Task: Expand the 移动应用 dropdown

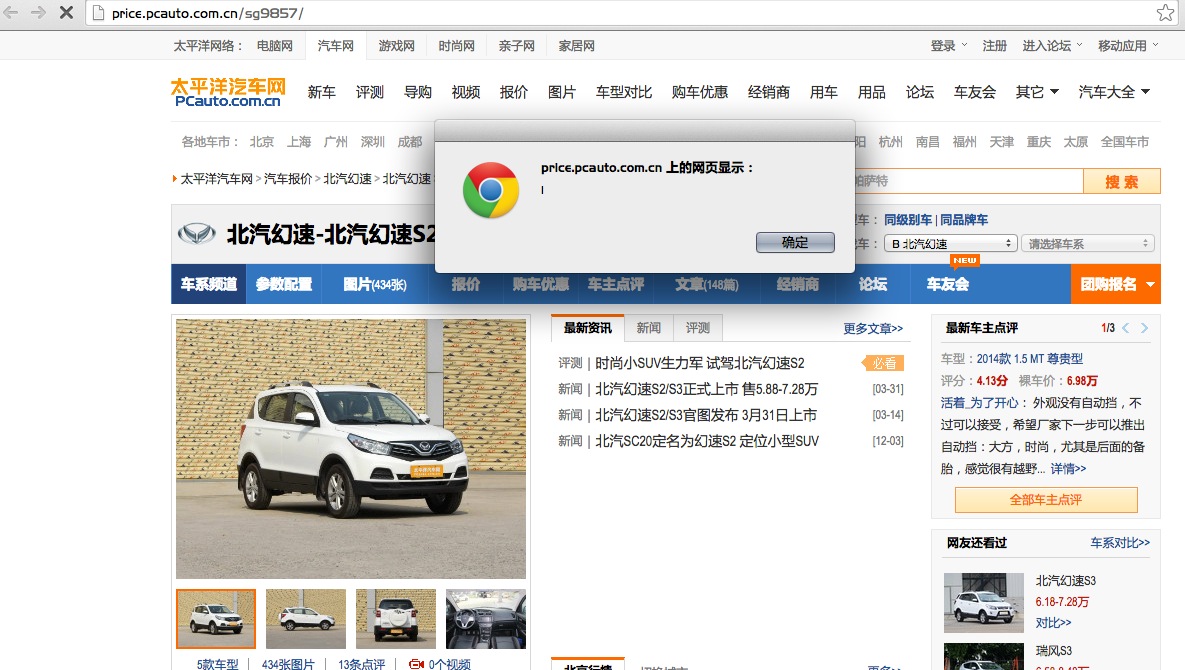Action: 1128,46
